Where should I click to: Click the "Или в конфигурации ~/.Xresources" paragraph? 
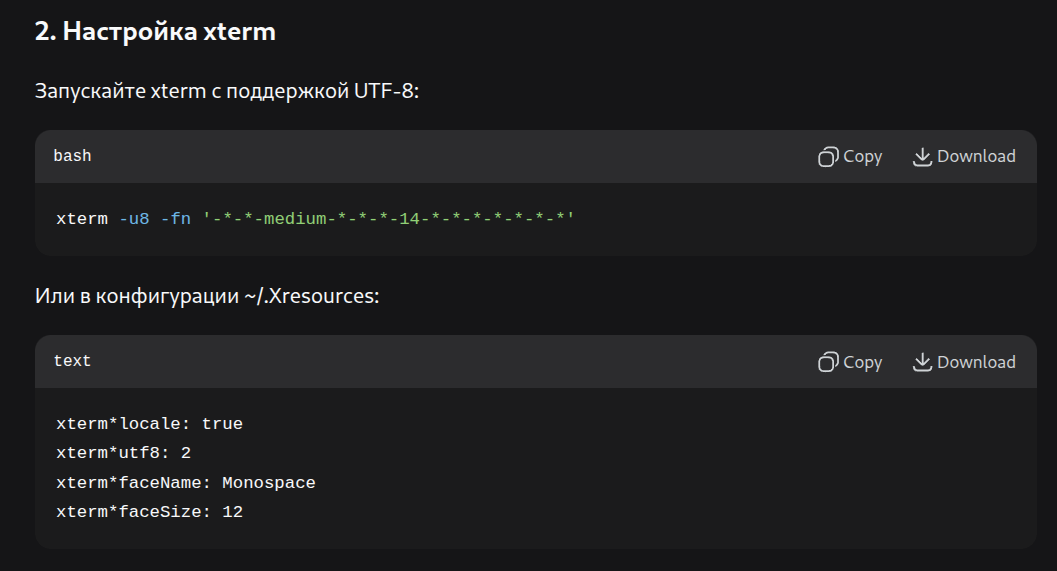(x=207, y=297)
